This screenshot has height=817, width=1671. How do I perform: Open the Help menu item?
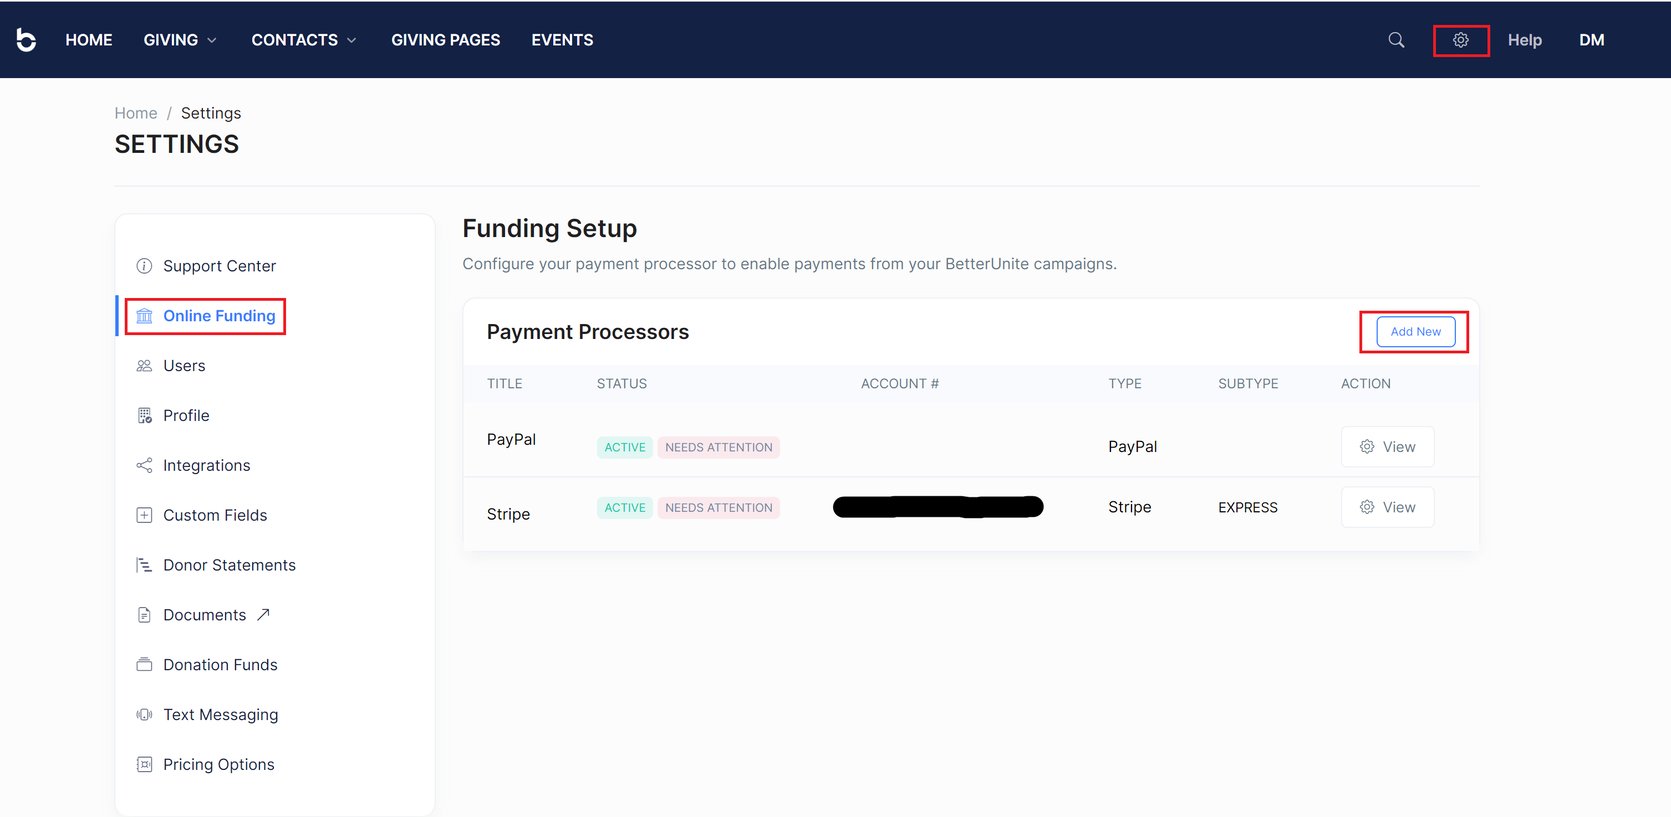(1525, 40)
